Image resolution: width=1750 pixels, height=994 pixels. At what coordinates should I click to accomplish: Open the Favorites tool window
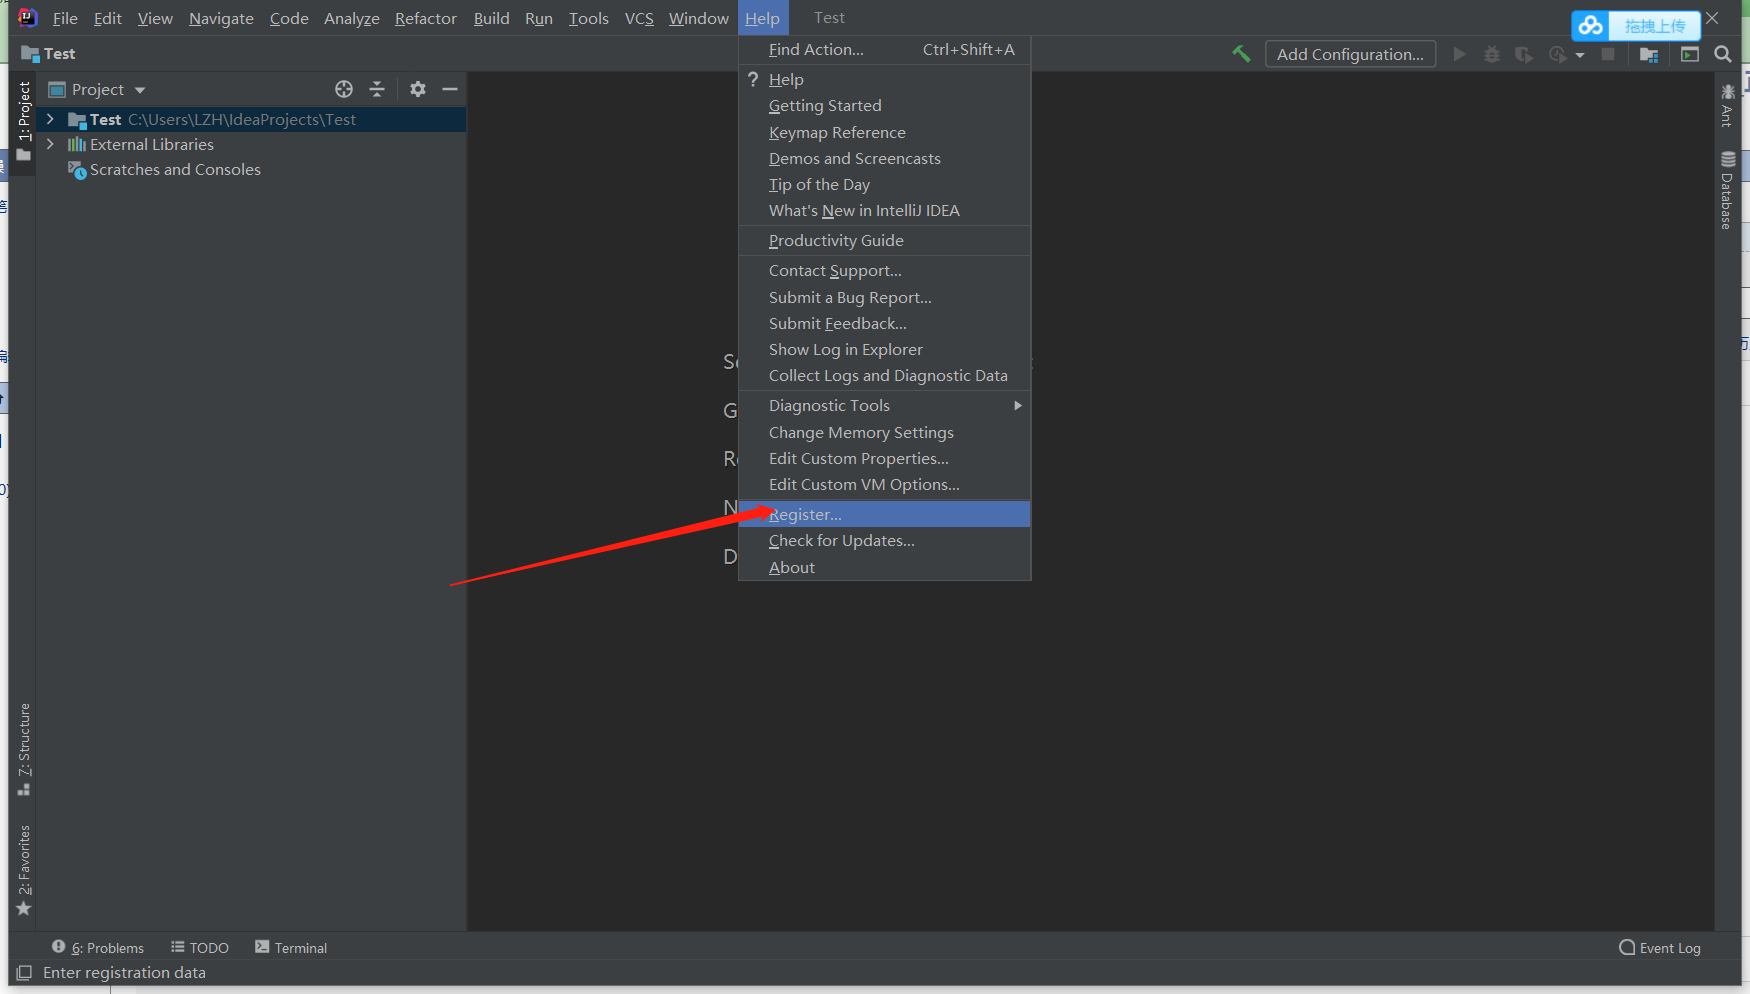pos(24,870)
